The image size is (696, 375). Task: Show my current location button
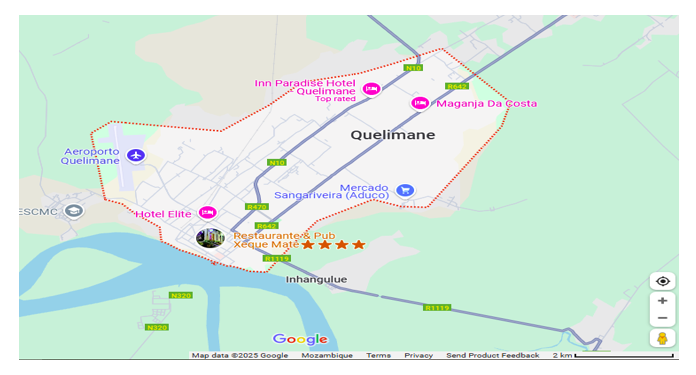pos(662,281)
